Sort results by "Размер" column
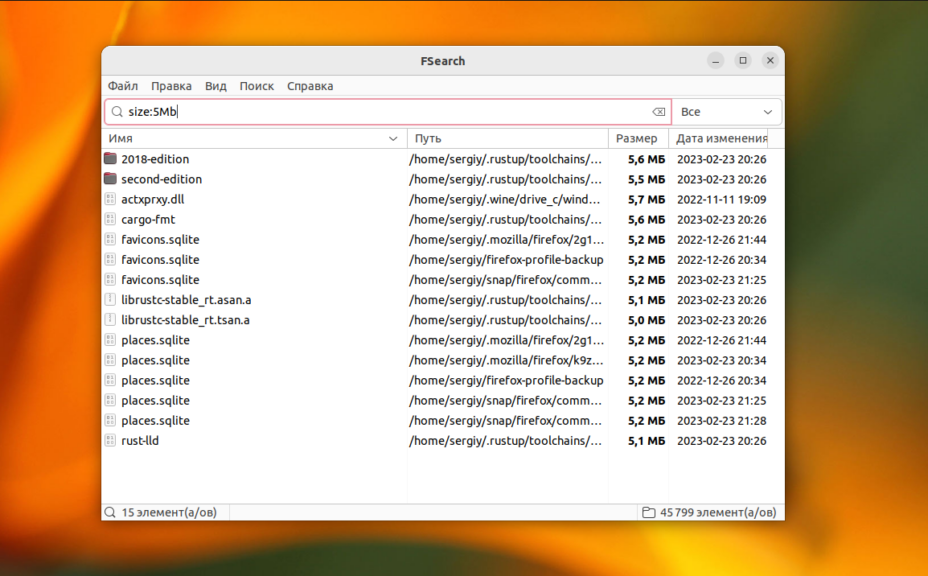This screenshot has width=928, height=576. coord(637,139)
